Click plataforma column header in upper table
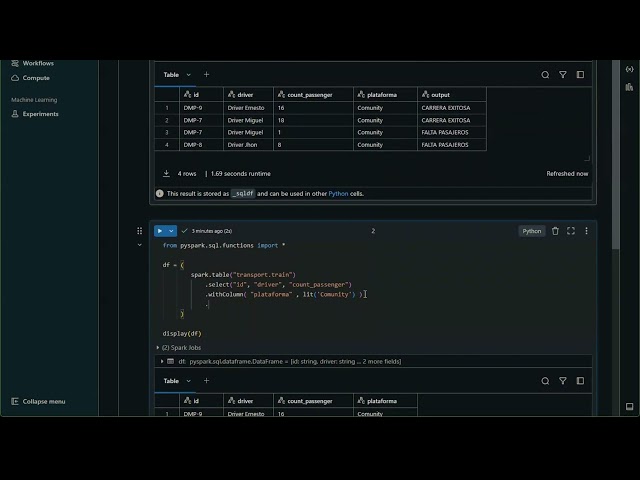Screen dimensions: 640x480 click(385, 95)
